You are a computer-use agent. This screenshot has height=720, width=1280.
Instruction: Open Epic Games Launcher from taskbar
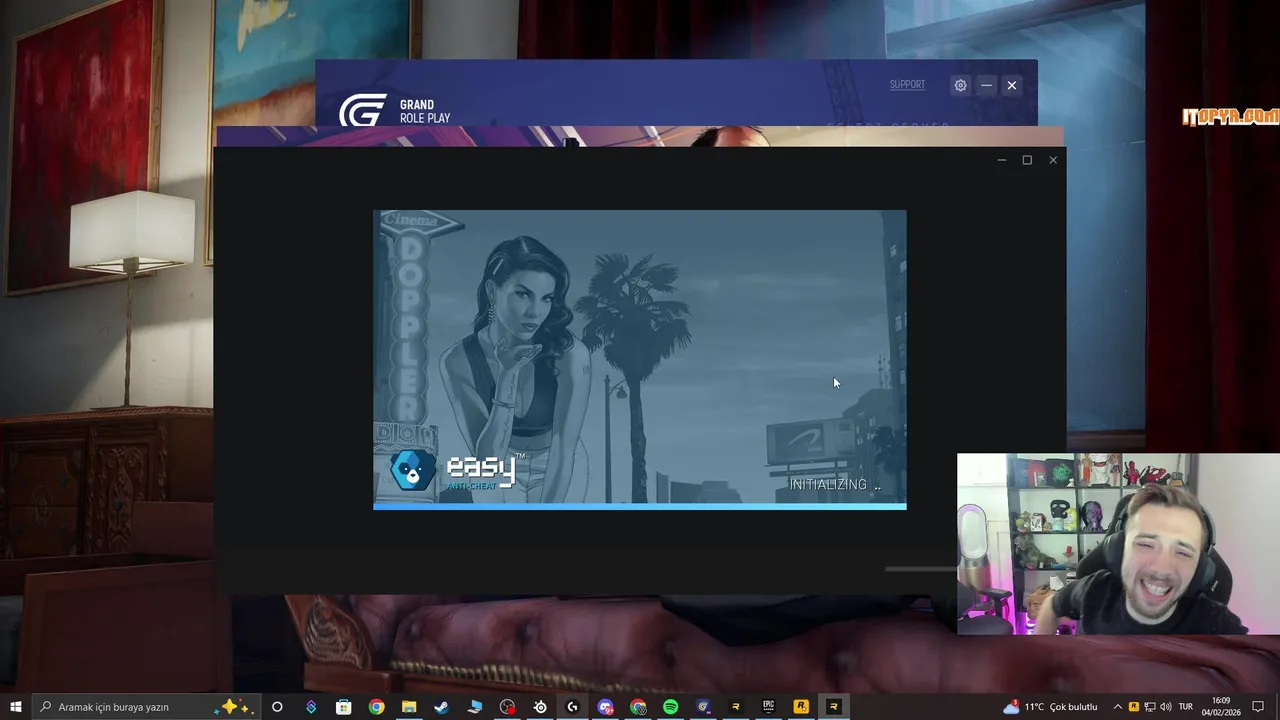click(768, 707)
